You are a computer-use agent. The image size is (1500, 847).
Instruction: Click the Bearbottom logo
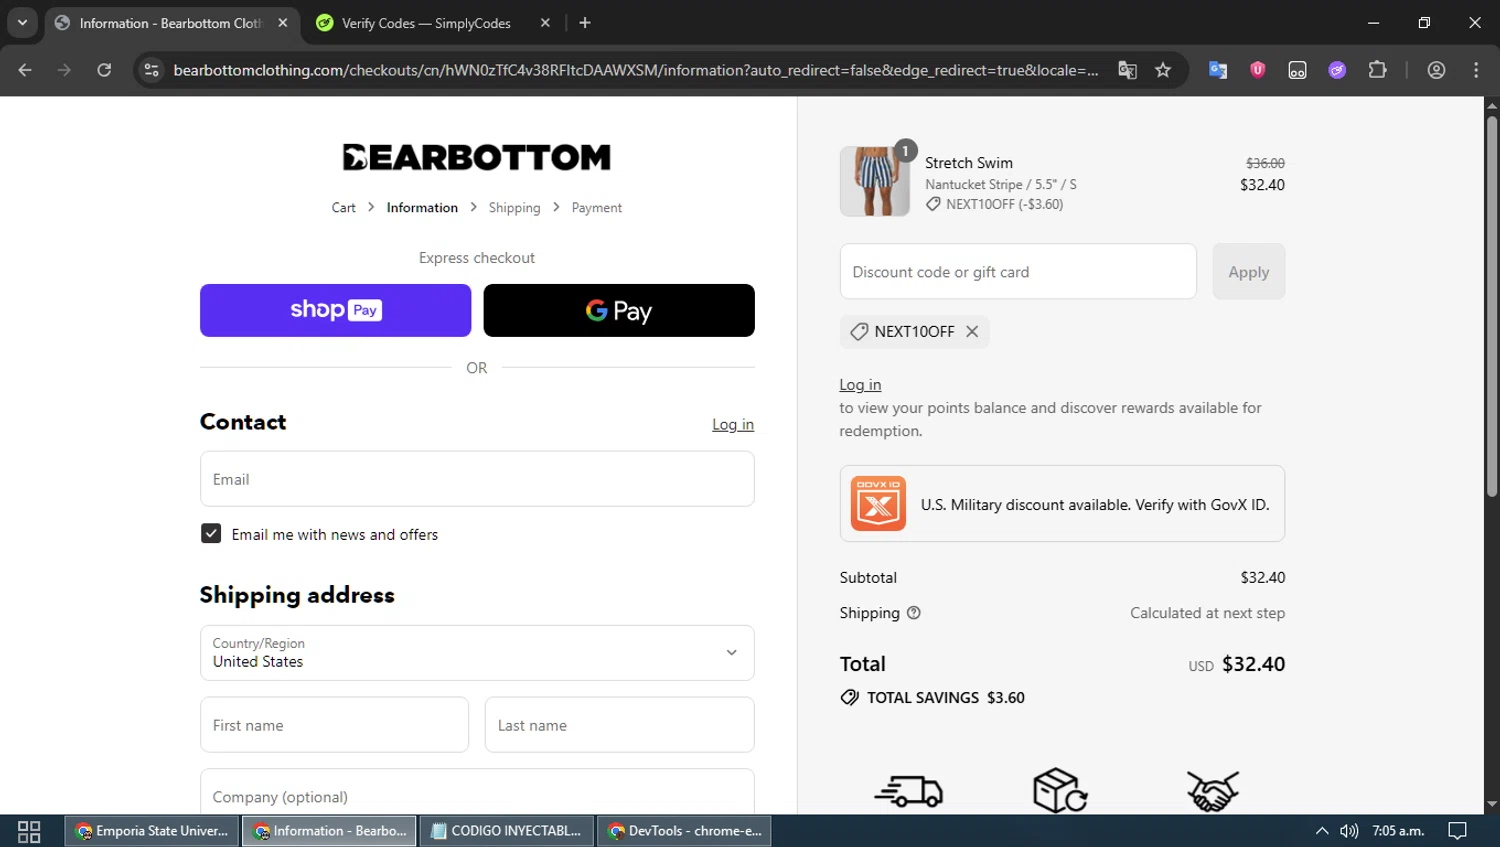(477, 157)
